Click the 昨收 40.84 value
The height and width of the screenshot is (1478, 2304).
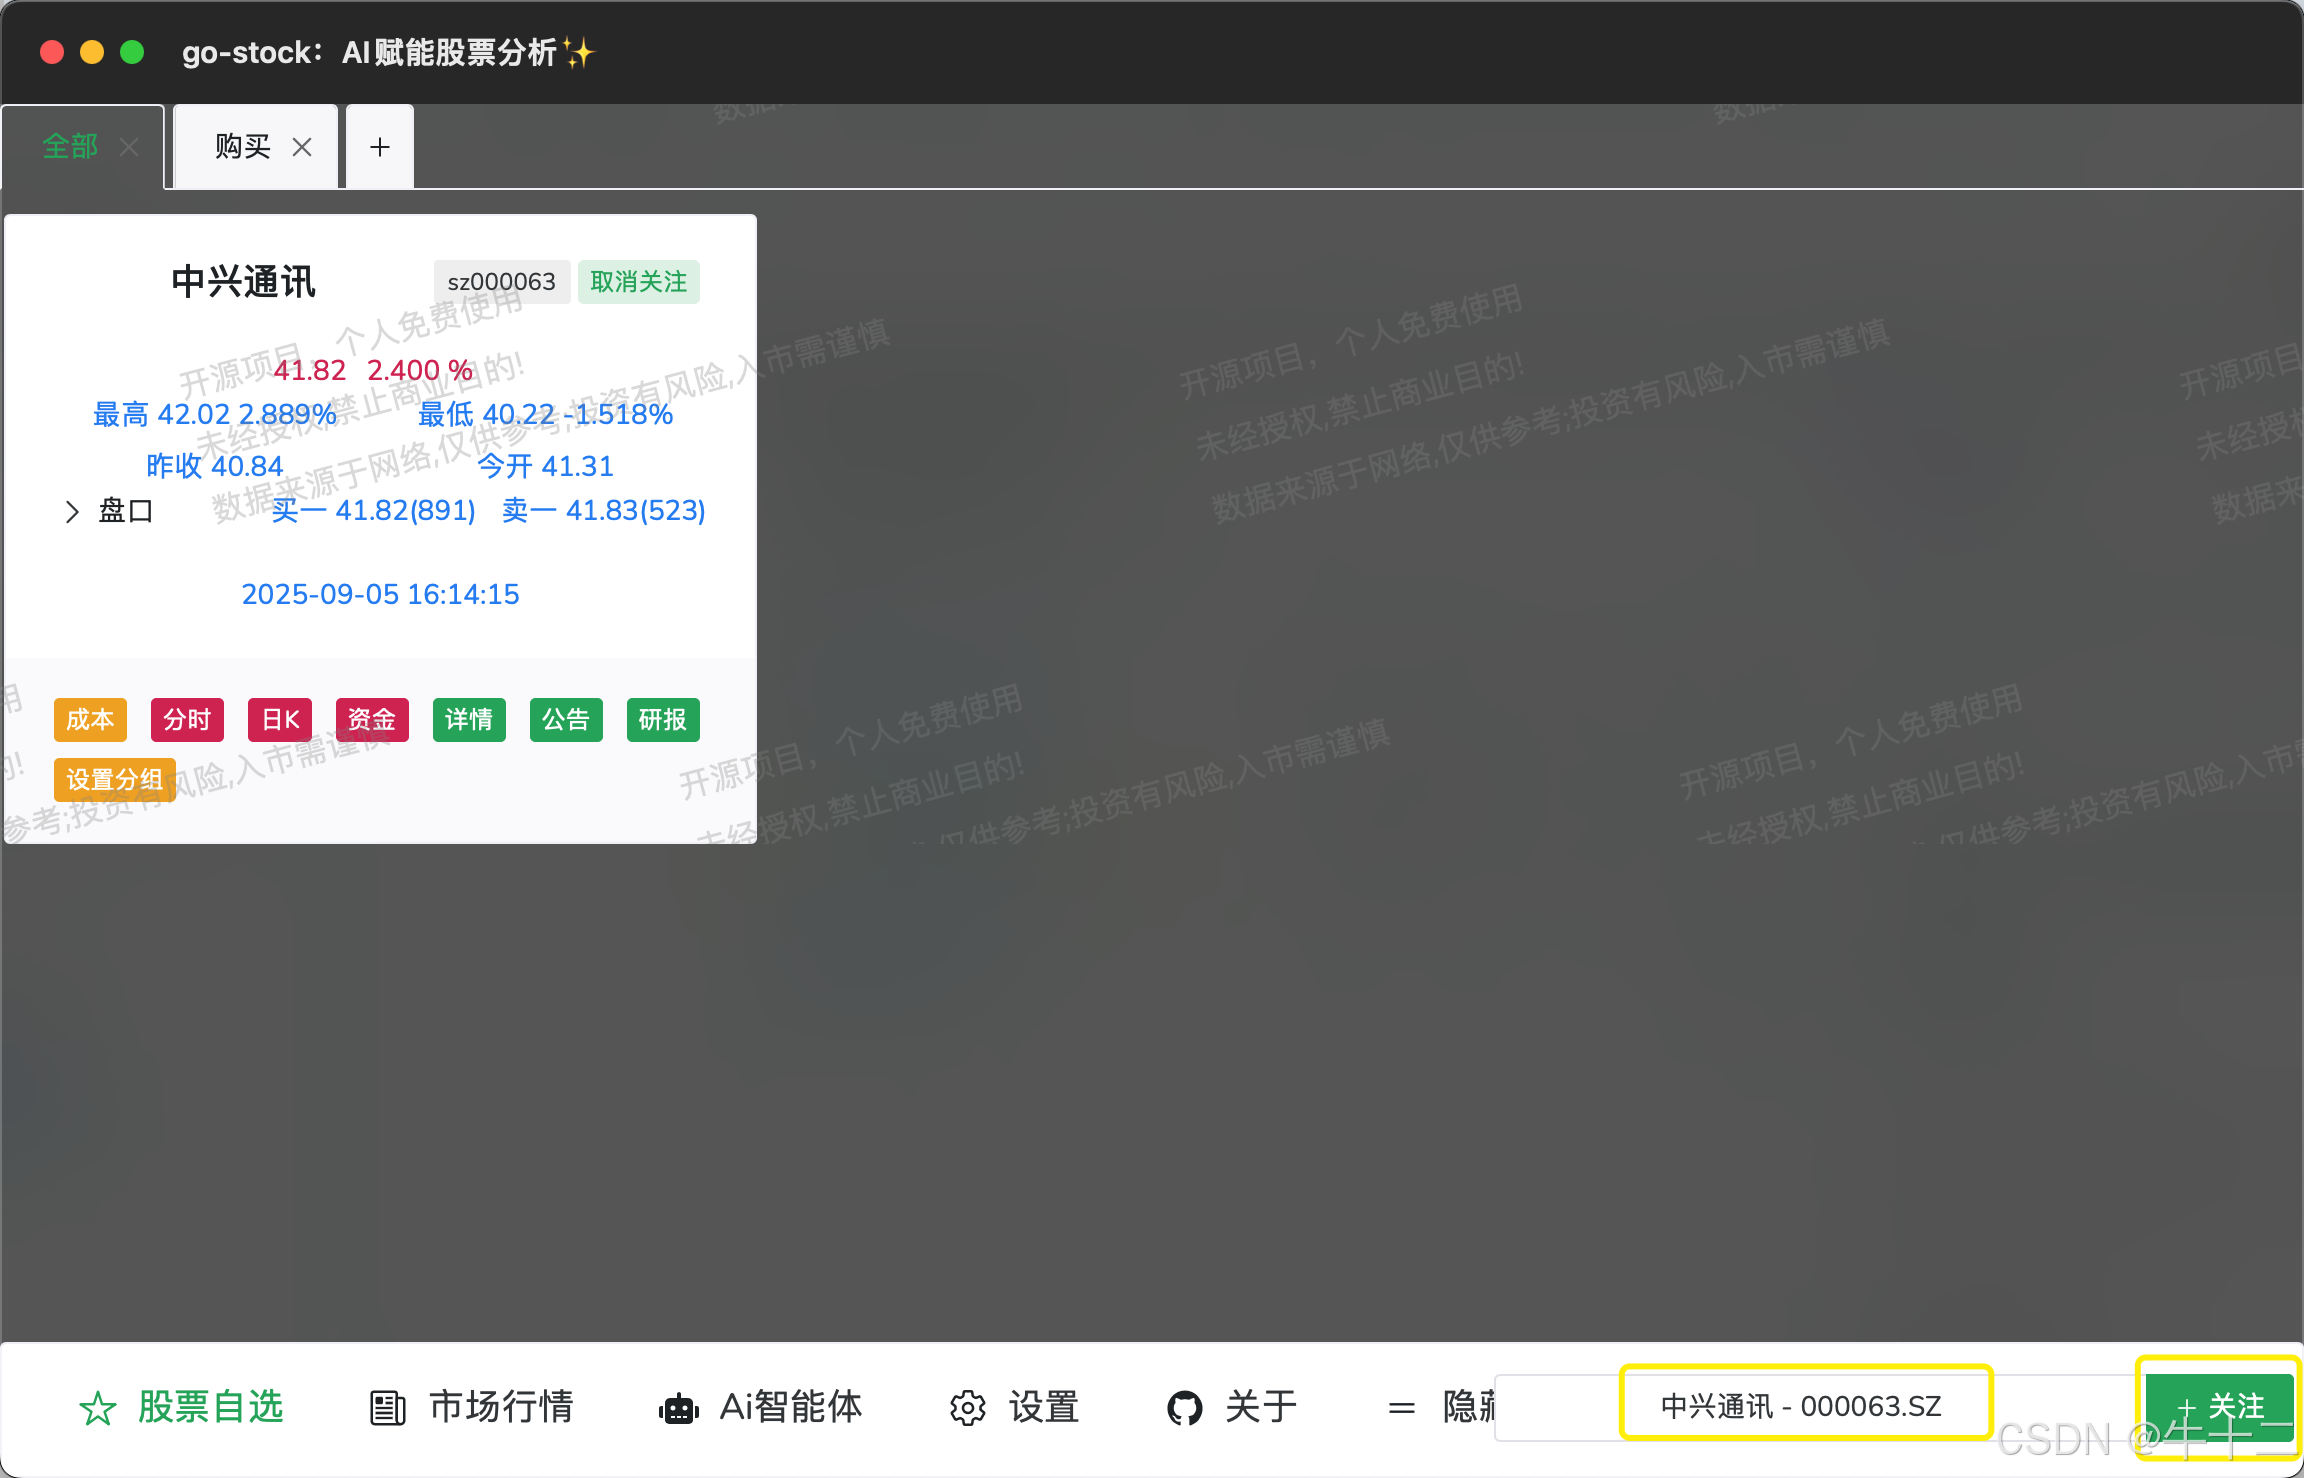point(215,466)
